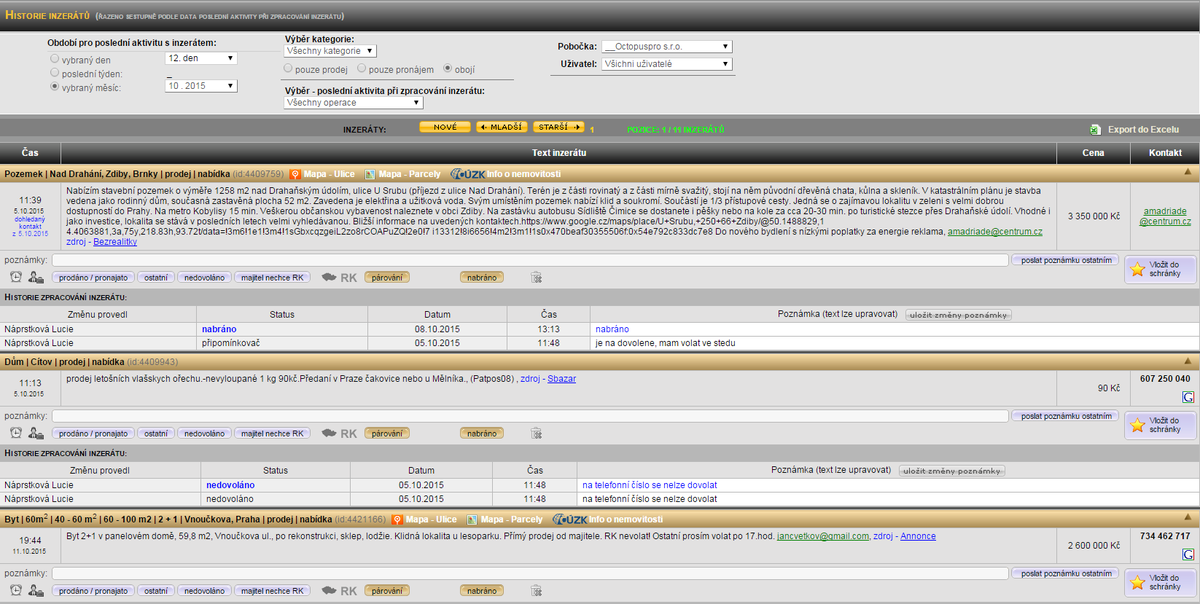
Task: Click the 'Starší' pagination button
Action: pos(559,127)
